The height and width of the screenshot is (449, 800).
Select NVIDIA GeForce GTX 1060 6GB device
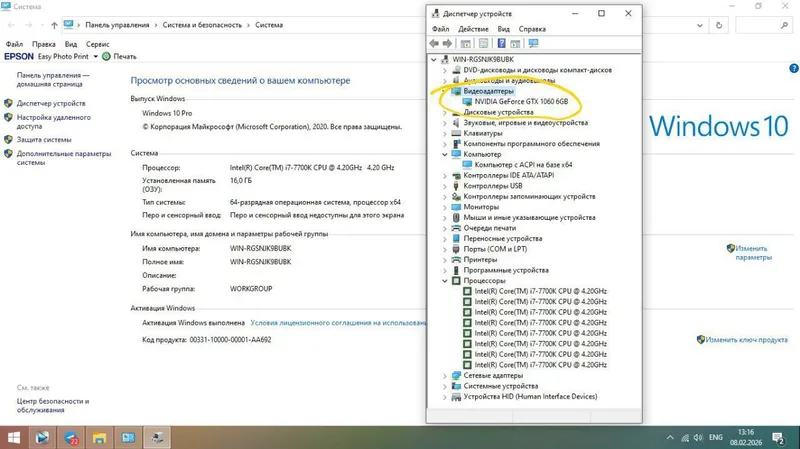coord(521,102)
